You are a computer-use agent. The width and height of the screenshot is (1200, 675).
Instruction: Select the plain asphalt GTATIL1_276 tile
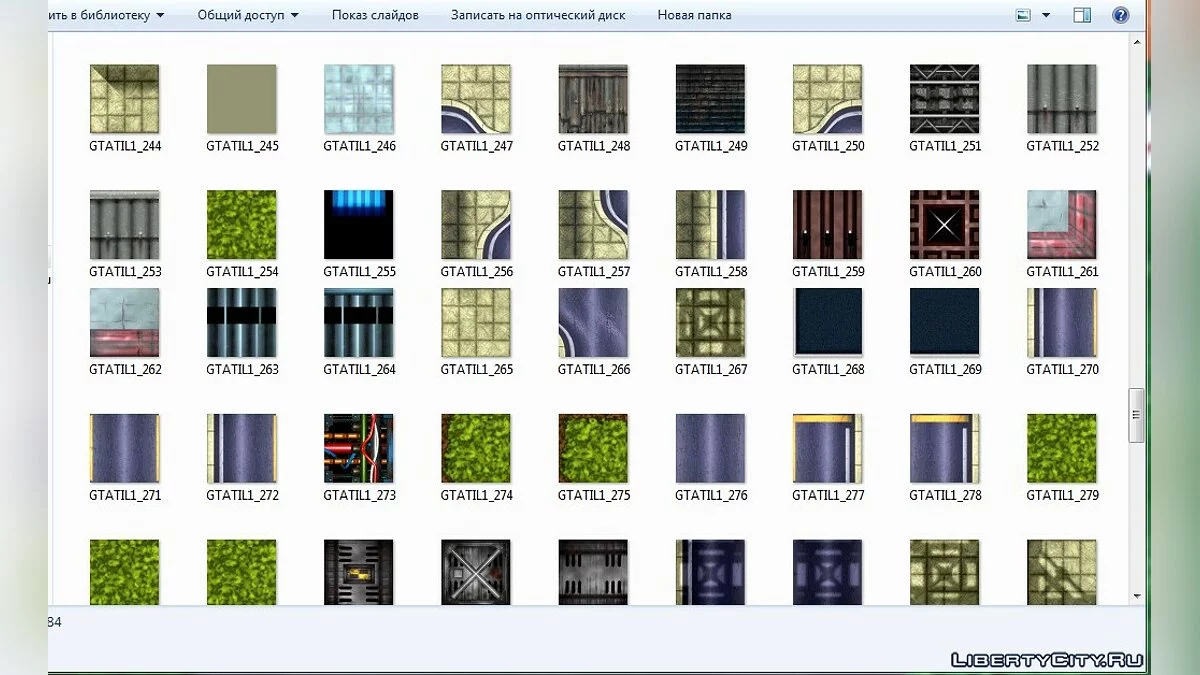point(710,448)
